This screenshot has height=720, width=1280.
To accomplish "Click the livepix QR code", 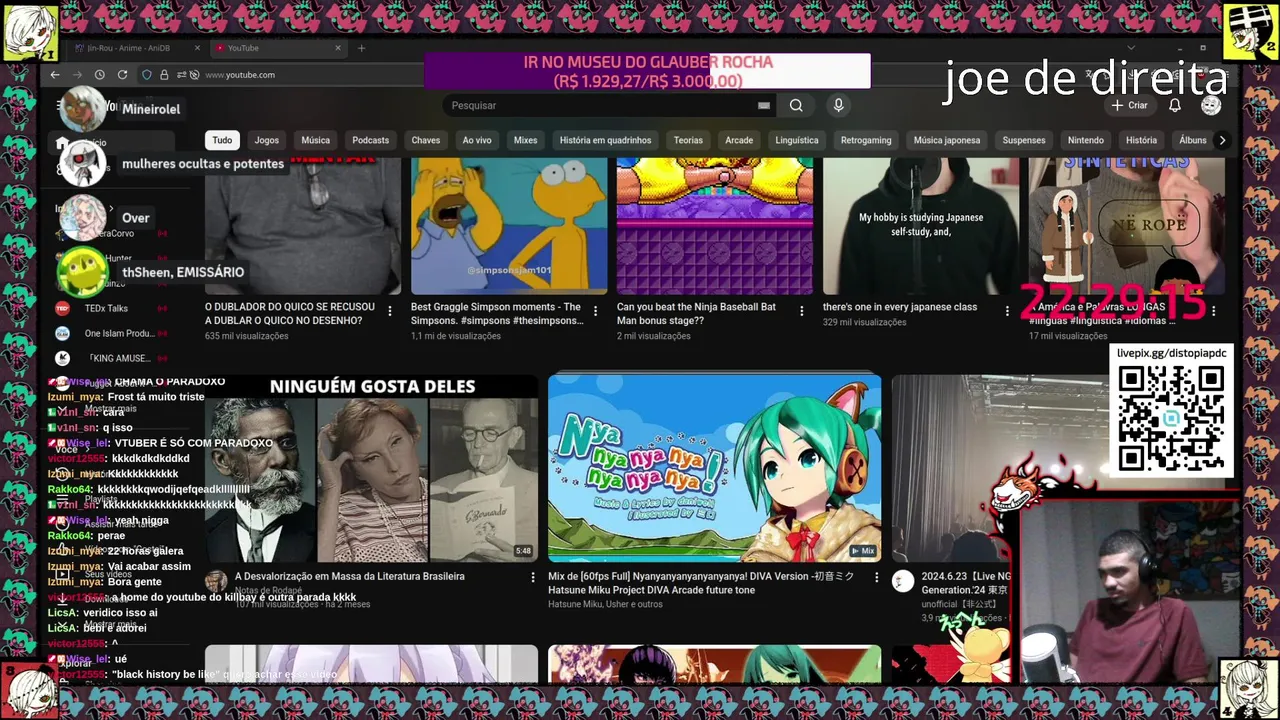I will (x=1171, y=419).
